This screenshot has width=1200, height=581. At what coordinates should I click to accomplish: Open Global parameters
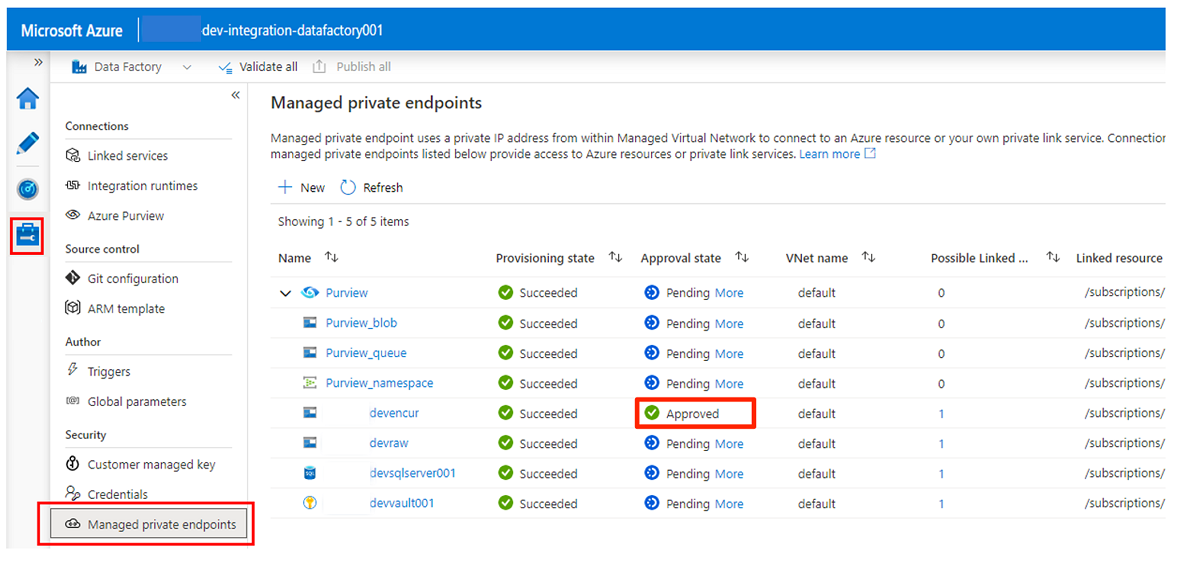click(x=136, y=402)
